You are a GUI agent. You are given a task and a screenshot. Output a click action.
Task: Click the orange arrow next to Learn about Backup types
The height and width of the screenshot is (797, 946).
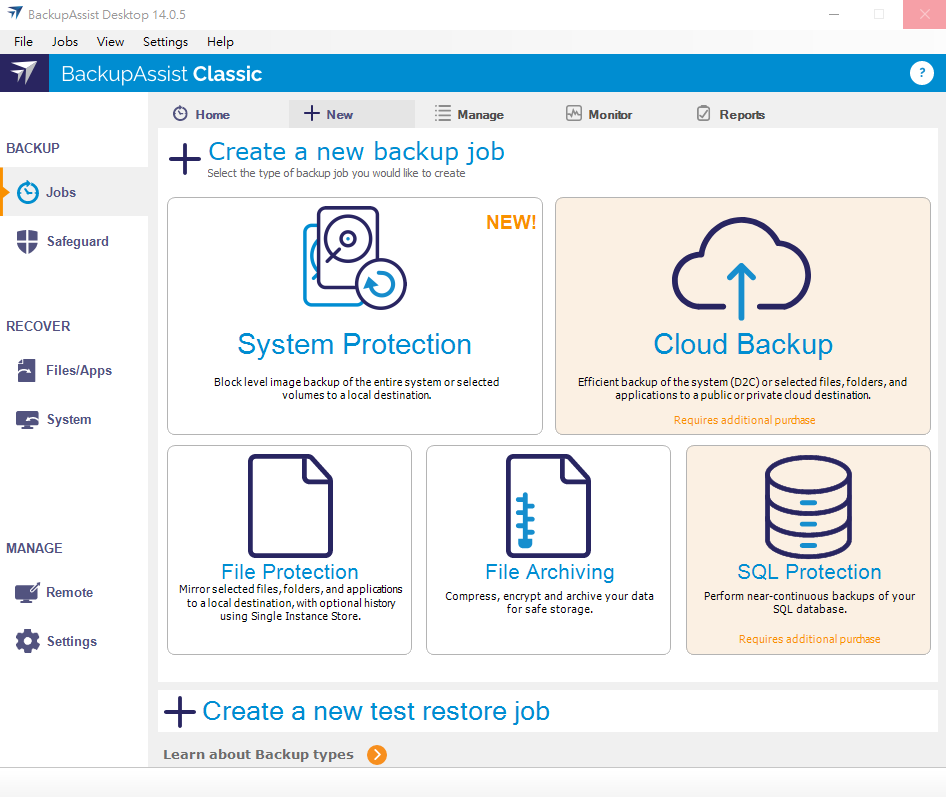[x=377, y=755]
